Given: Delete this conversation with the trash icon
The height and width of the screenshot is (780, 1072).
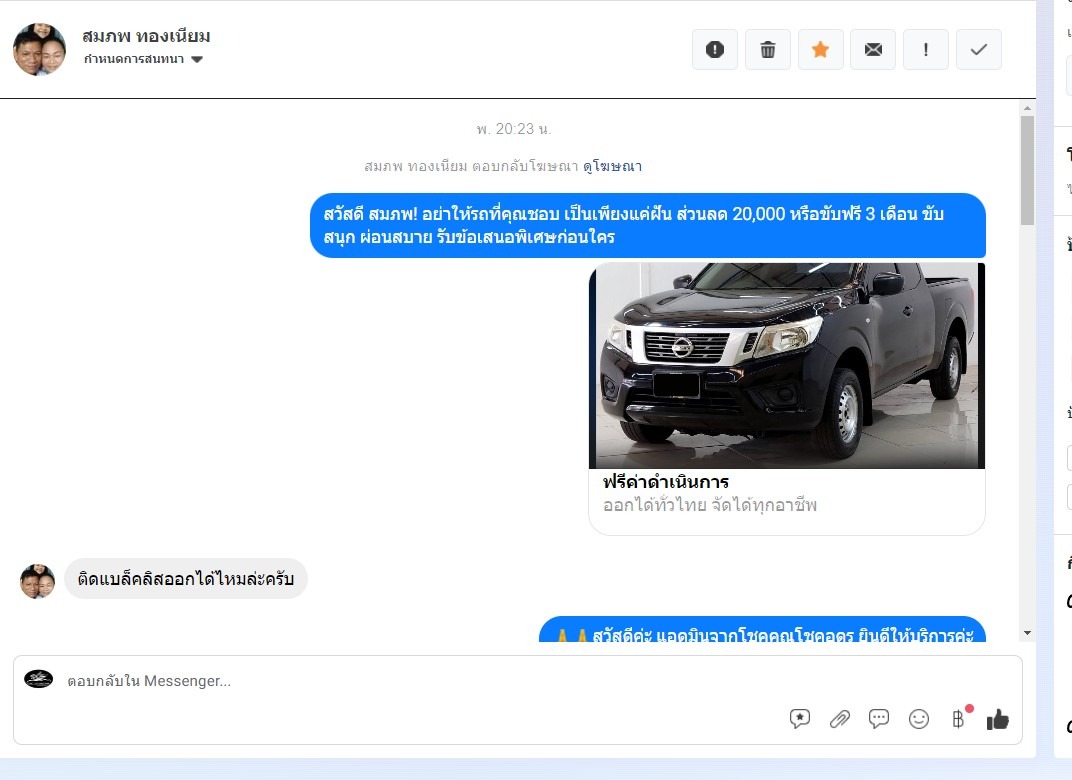Looking at the screenshot, I should pos(767,49).
